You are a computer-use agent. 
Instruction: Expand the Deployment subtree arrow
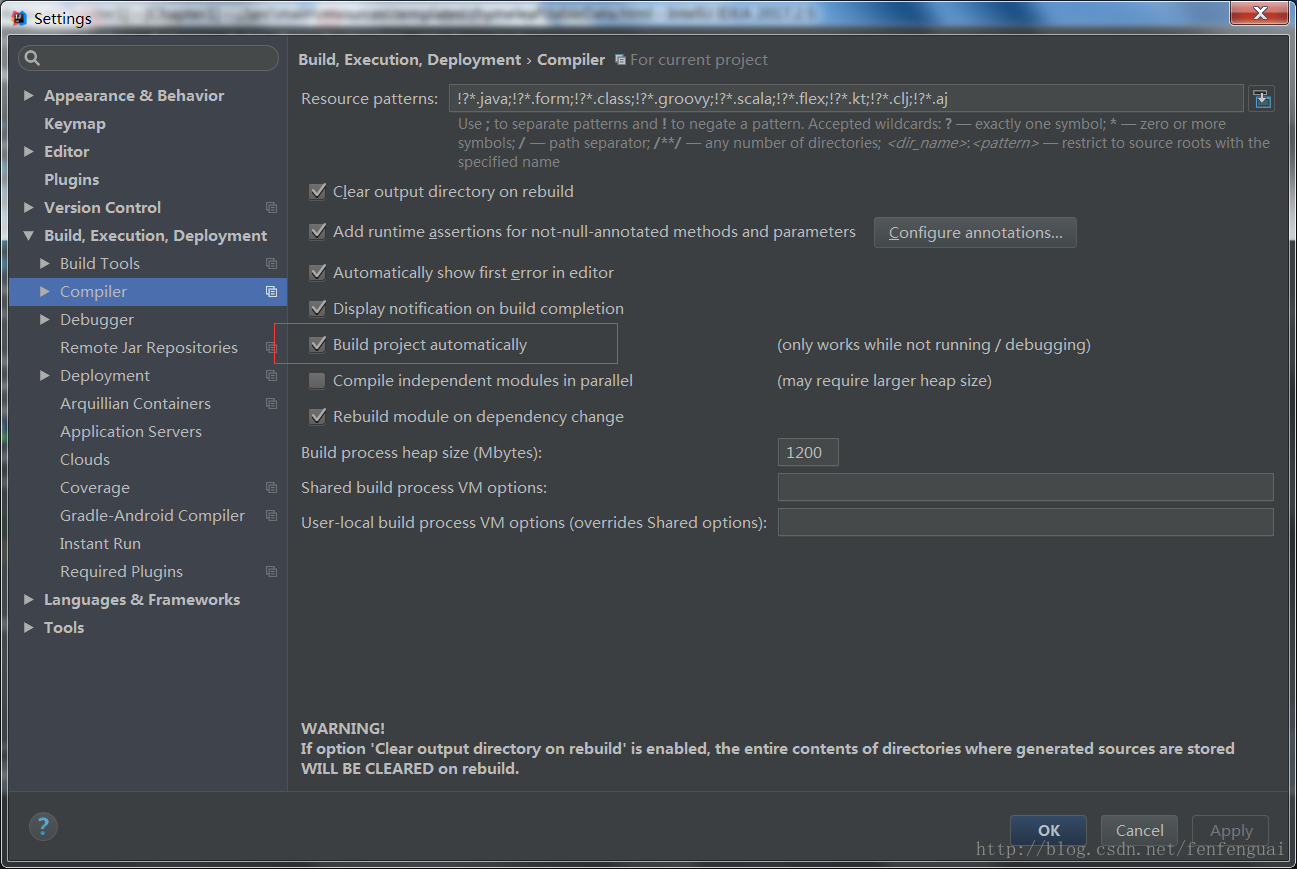pyautogui.click(x=44, y=376)
